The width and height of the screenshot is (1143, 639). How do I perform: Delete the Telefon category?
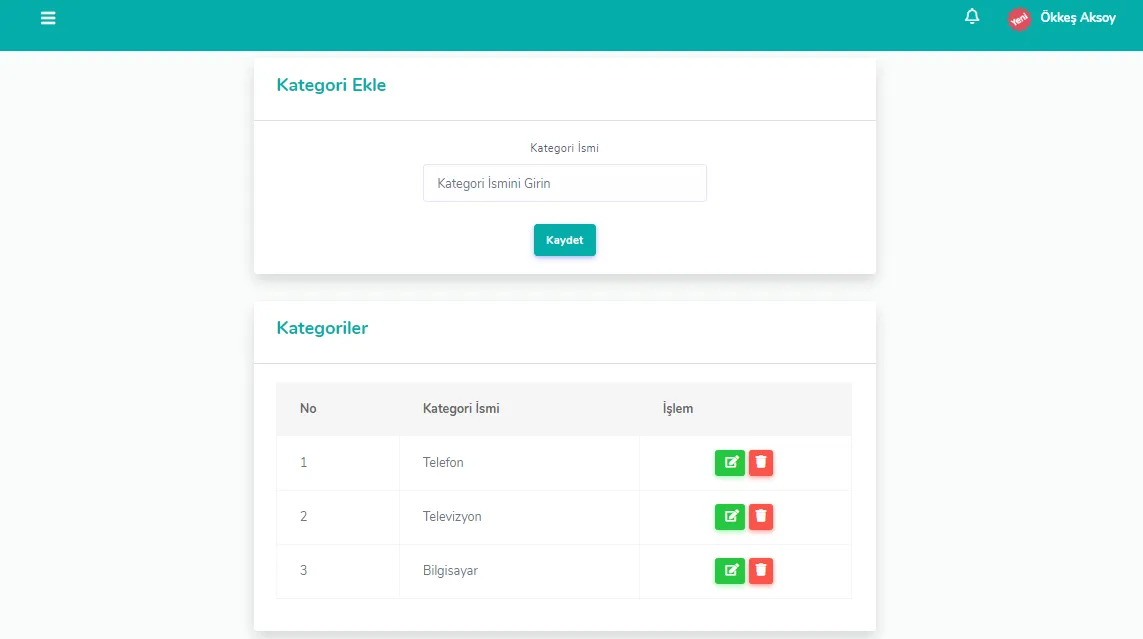(760, 463)
